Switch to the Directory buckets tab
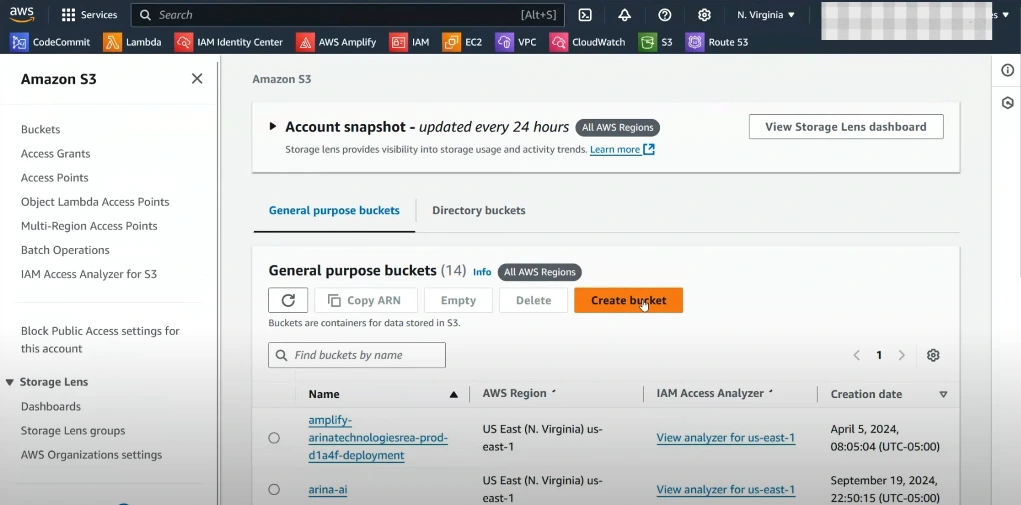Viewport: 1021px width, 505px height. (x=478, y=210)
